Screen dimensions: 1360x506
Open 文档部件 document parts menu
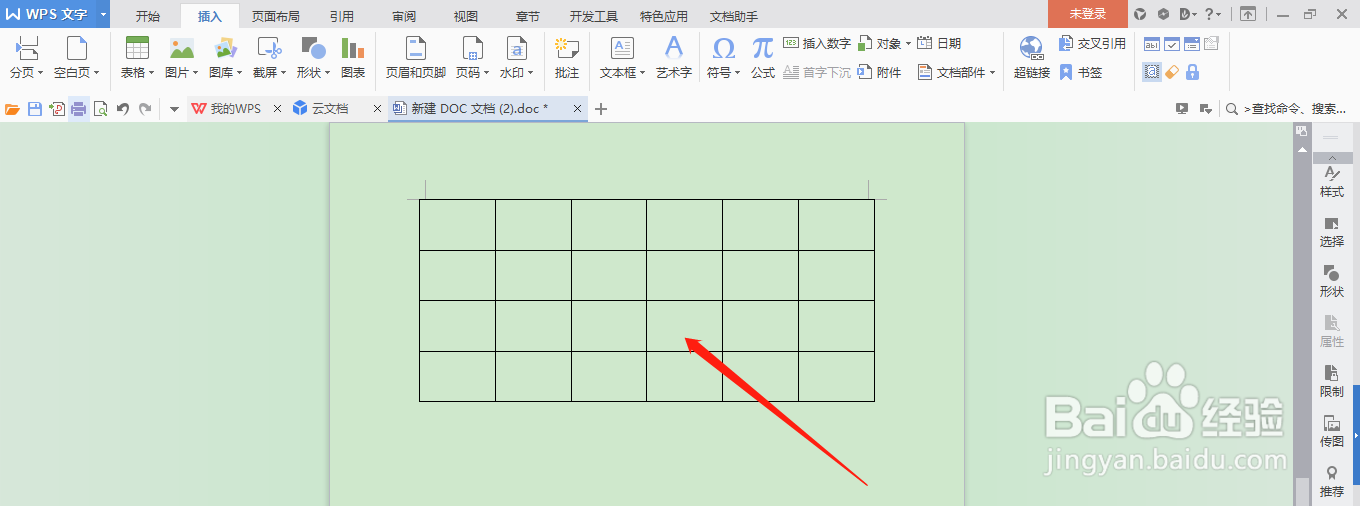click(957, 72)
